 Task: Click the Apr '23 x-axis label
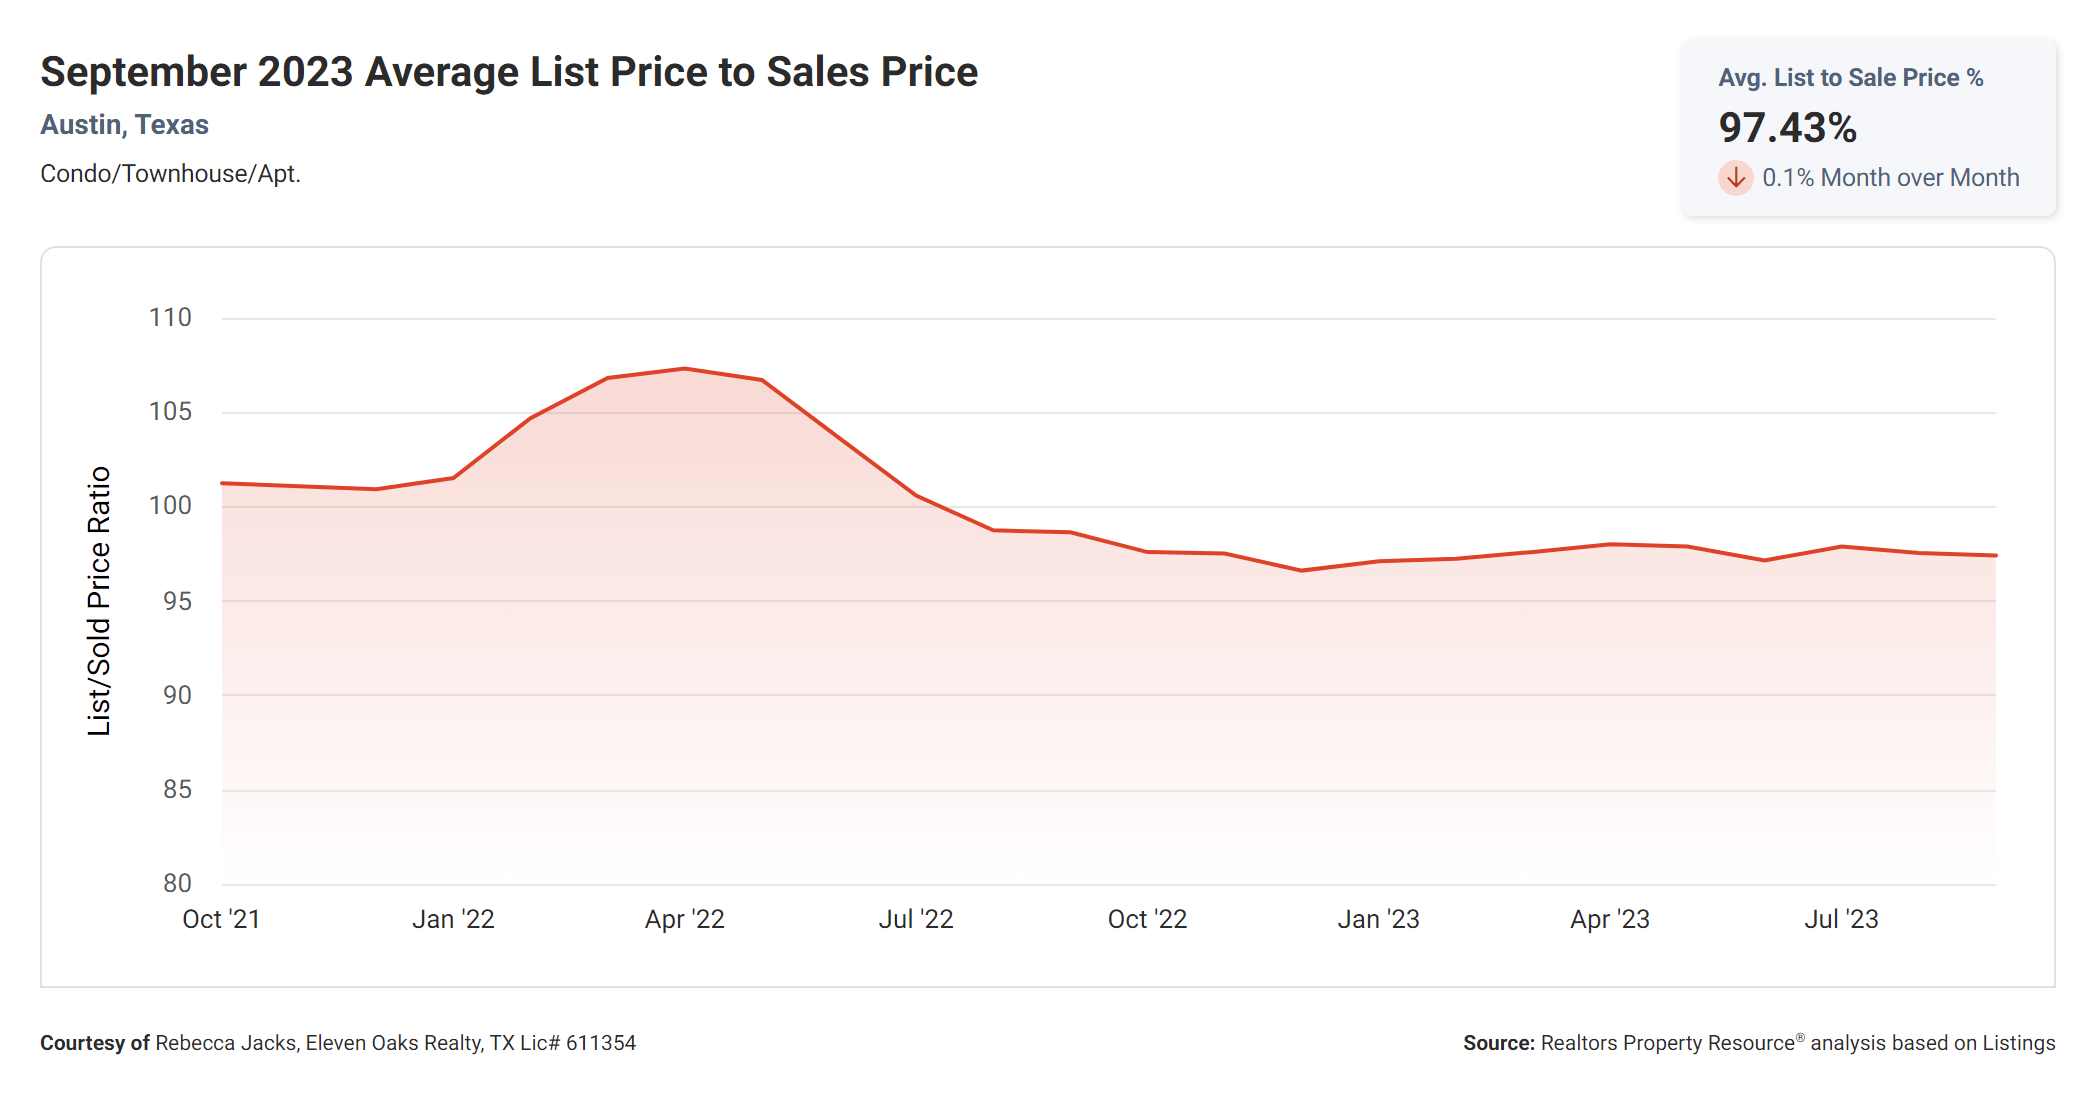1610,919
